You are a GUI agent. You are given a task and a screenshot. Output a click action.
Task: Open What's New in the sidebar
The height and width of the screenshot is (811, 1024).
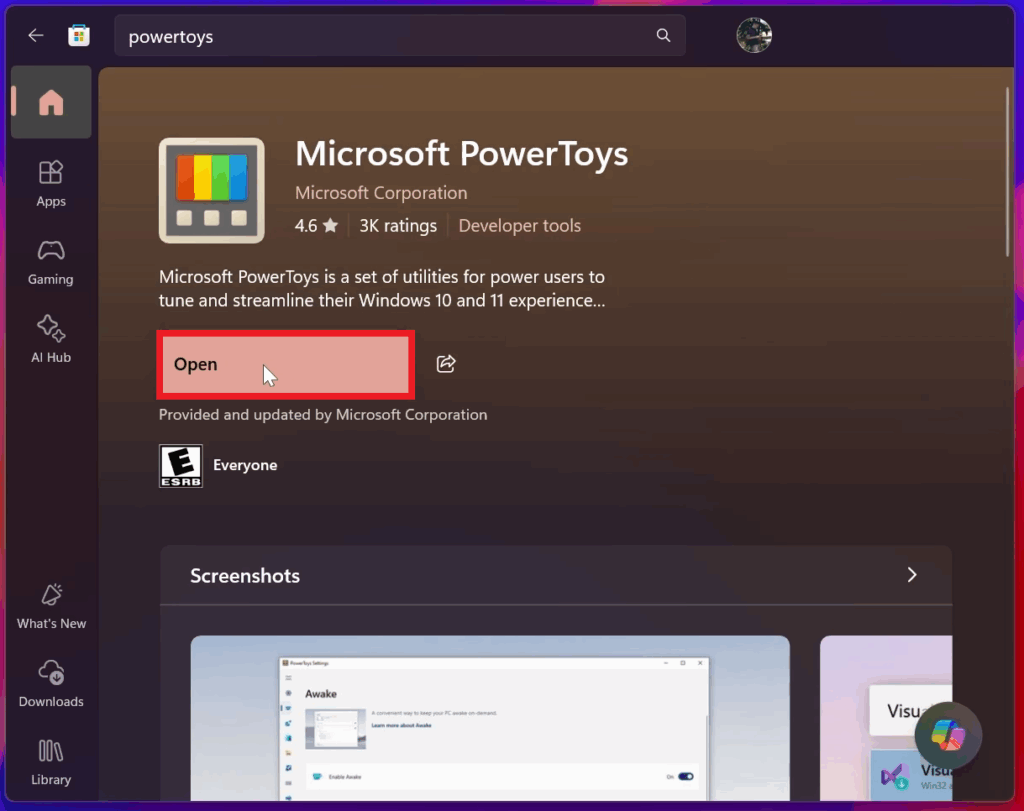pos(51,606)
